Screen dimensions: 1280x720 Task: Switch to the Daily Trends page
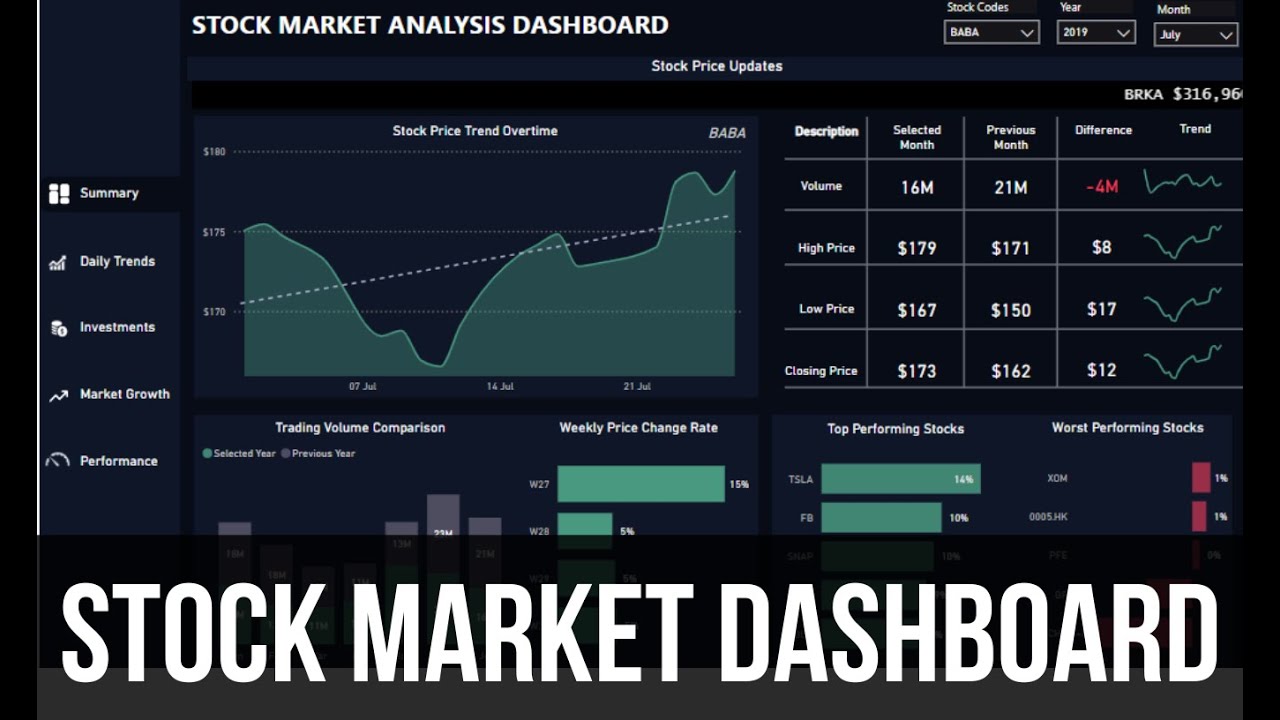(117, 261)
